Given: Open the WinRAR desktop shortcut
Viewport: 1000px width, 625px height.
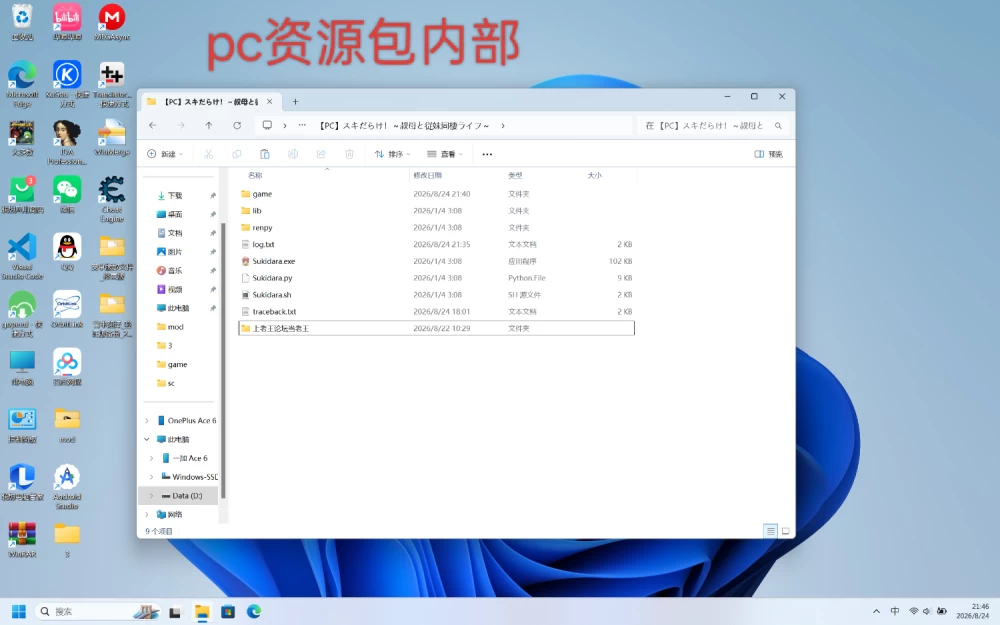Looking at the screenshot, I should [22, 539].
